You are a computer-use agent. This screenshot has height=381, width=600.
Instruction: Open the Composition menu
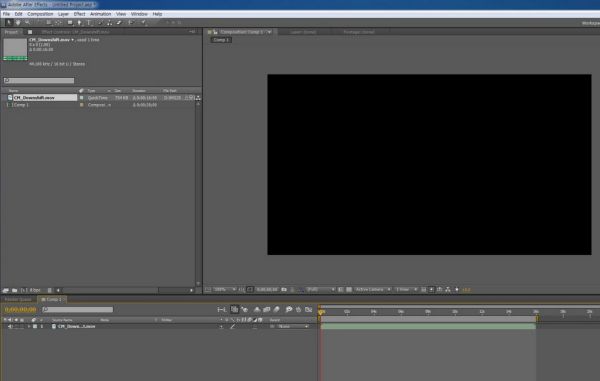pyautogui.click(x=40, y=14)
